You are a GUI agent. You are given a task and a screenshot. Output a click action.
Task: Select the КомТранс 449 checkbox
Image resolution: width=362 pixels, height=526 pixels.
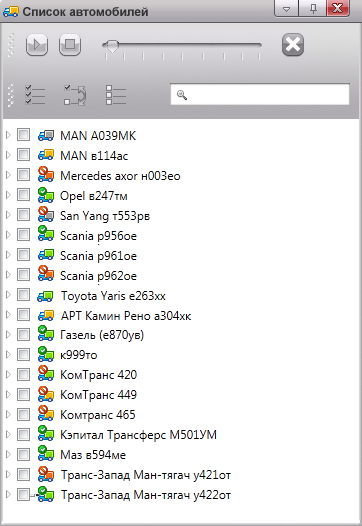(23, 394)
